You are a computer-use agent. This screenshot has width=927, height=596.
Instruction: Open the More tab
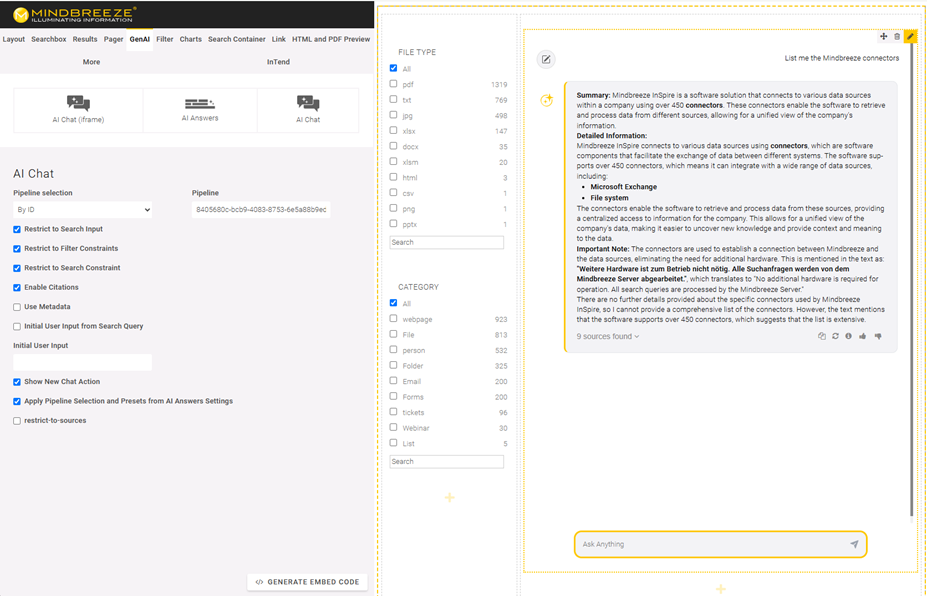(x=91, y=62)
